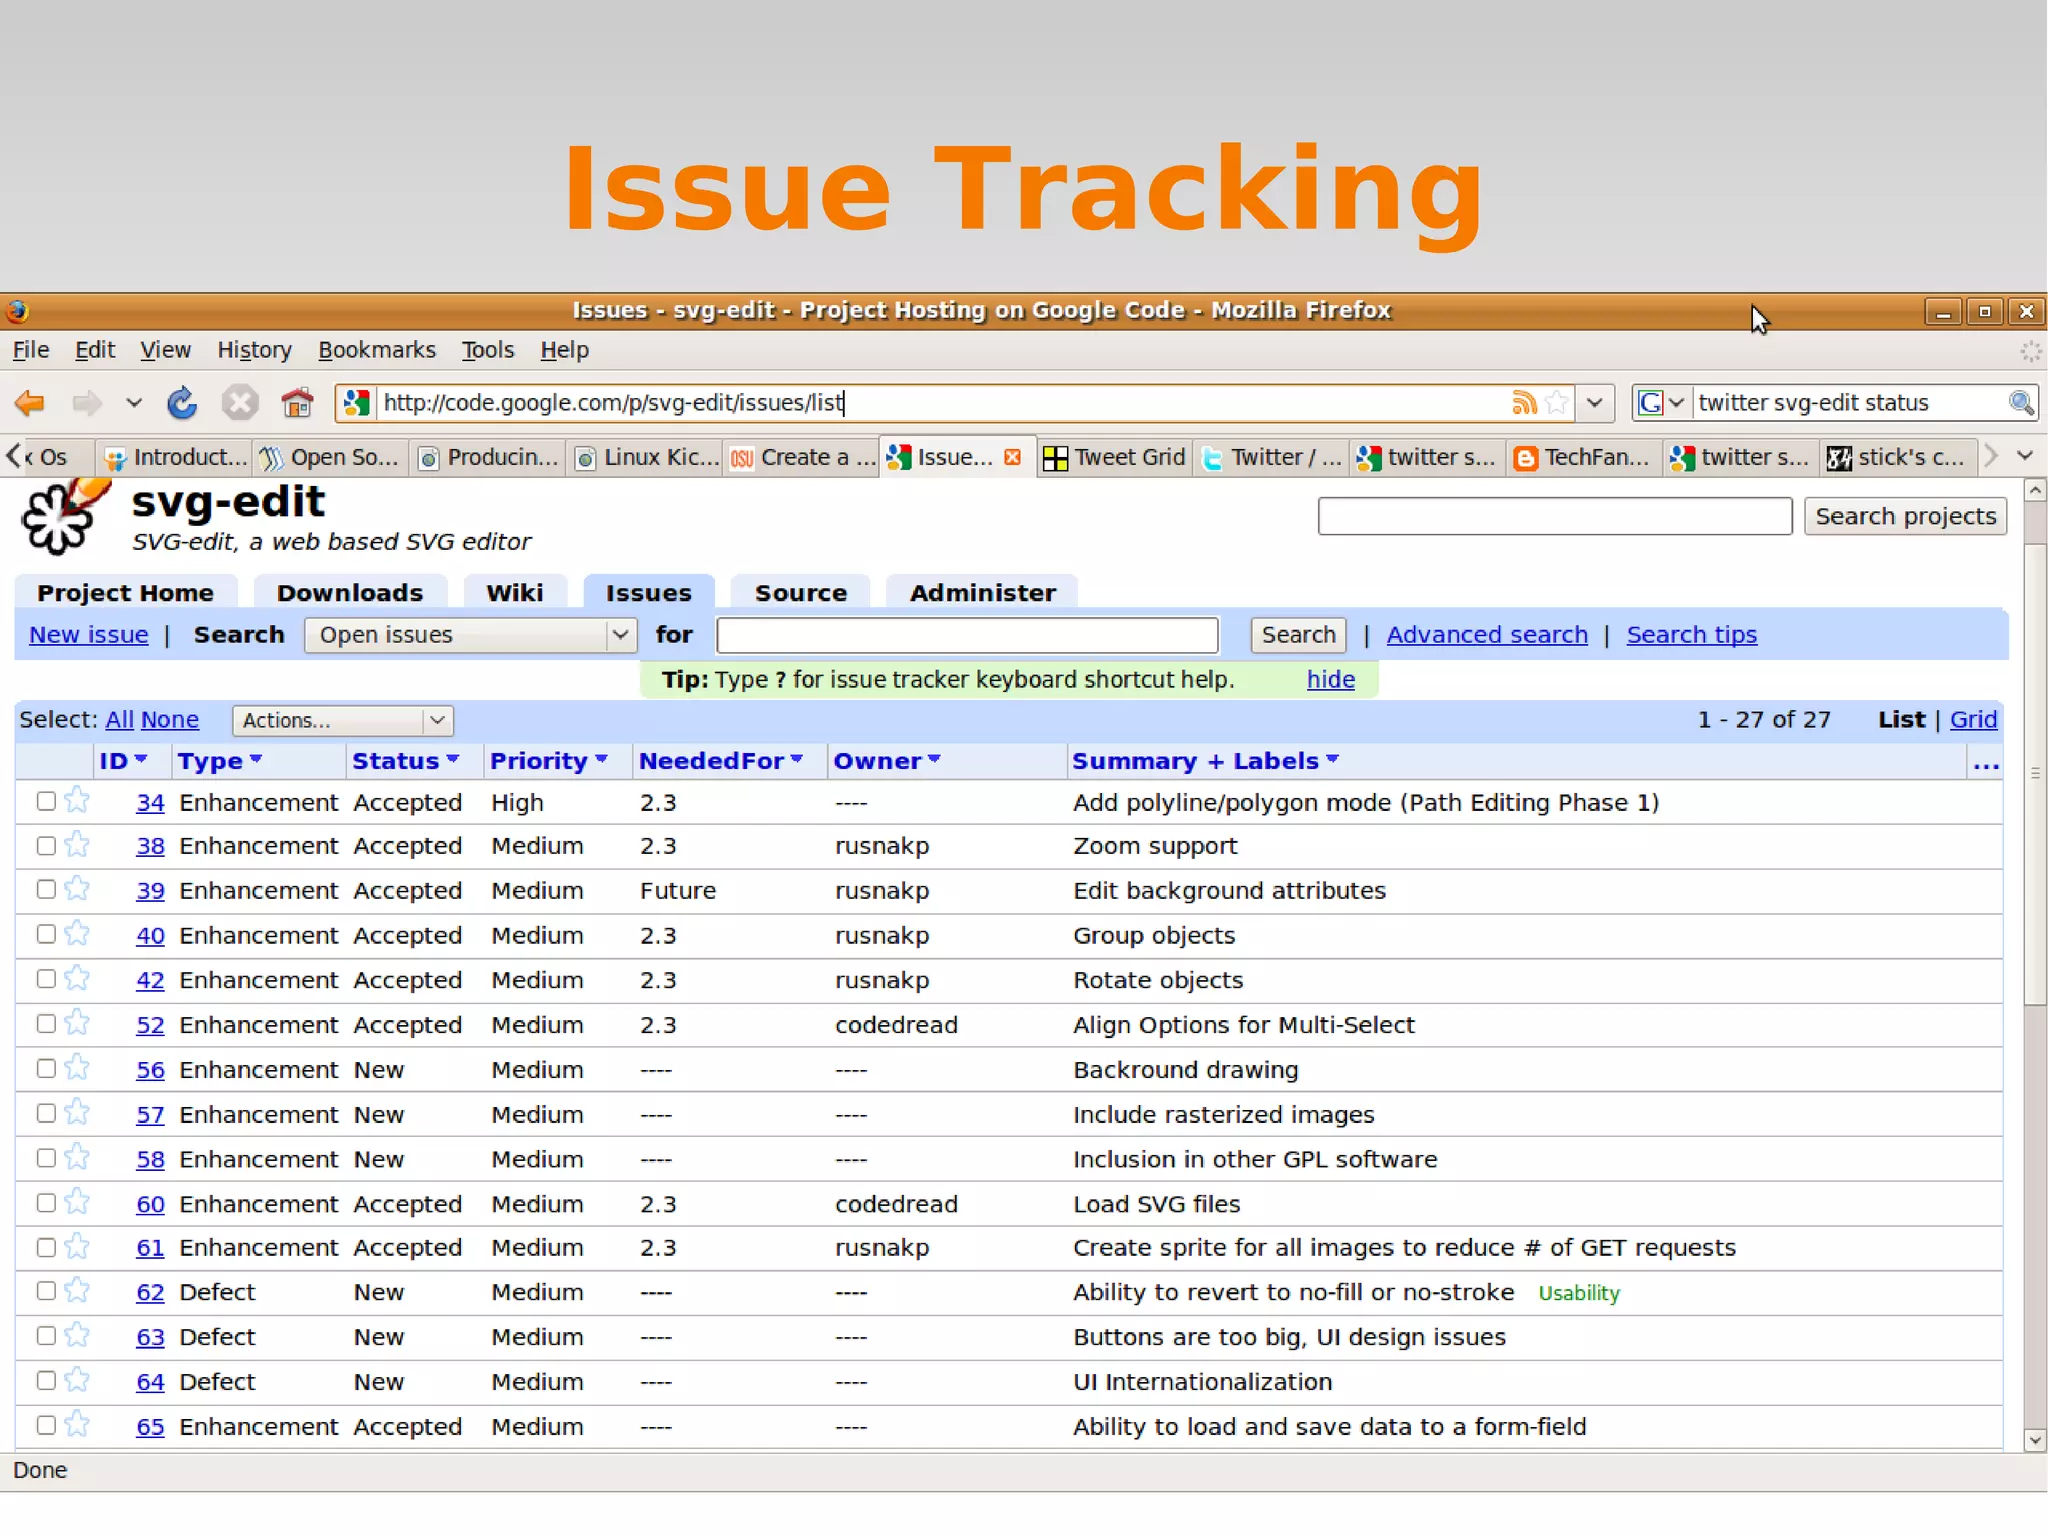Click the issue search 'for' text field
Image resolution: width=2048 pixels, height=1535 pixels.
pyautogui.click(x=967, y=635)
